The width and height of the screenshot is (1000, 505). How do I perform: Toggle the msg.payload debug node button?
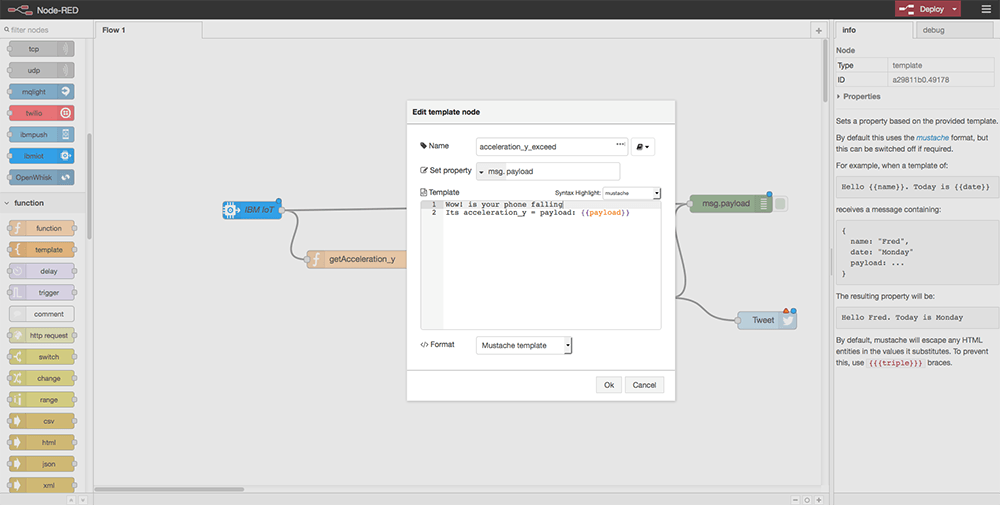[781, 204]
